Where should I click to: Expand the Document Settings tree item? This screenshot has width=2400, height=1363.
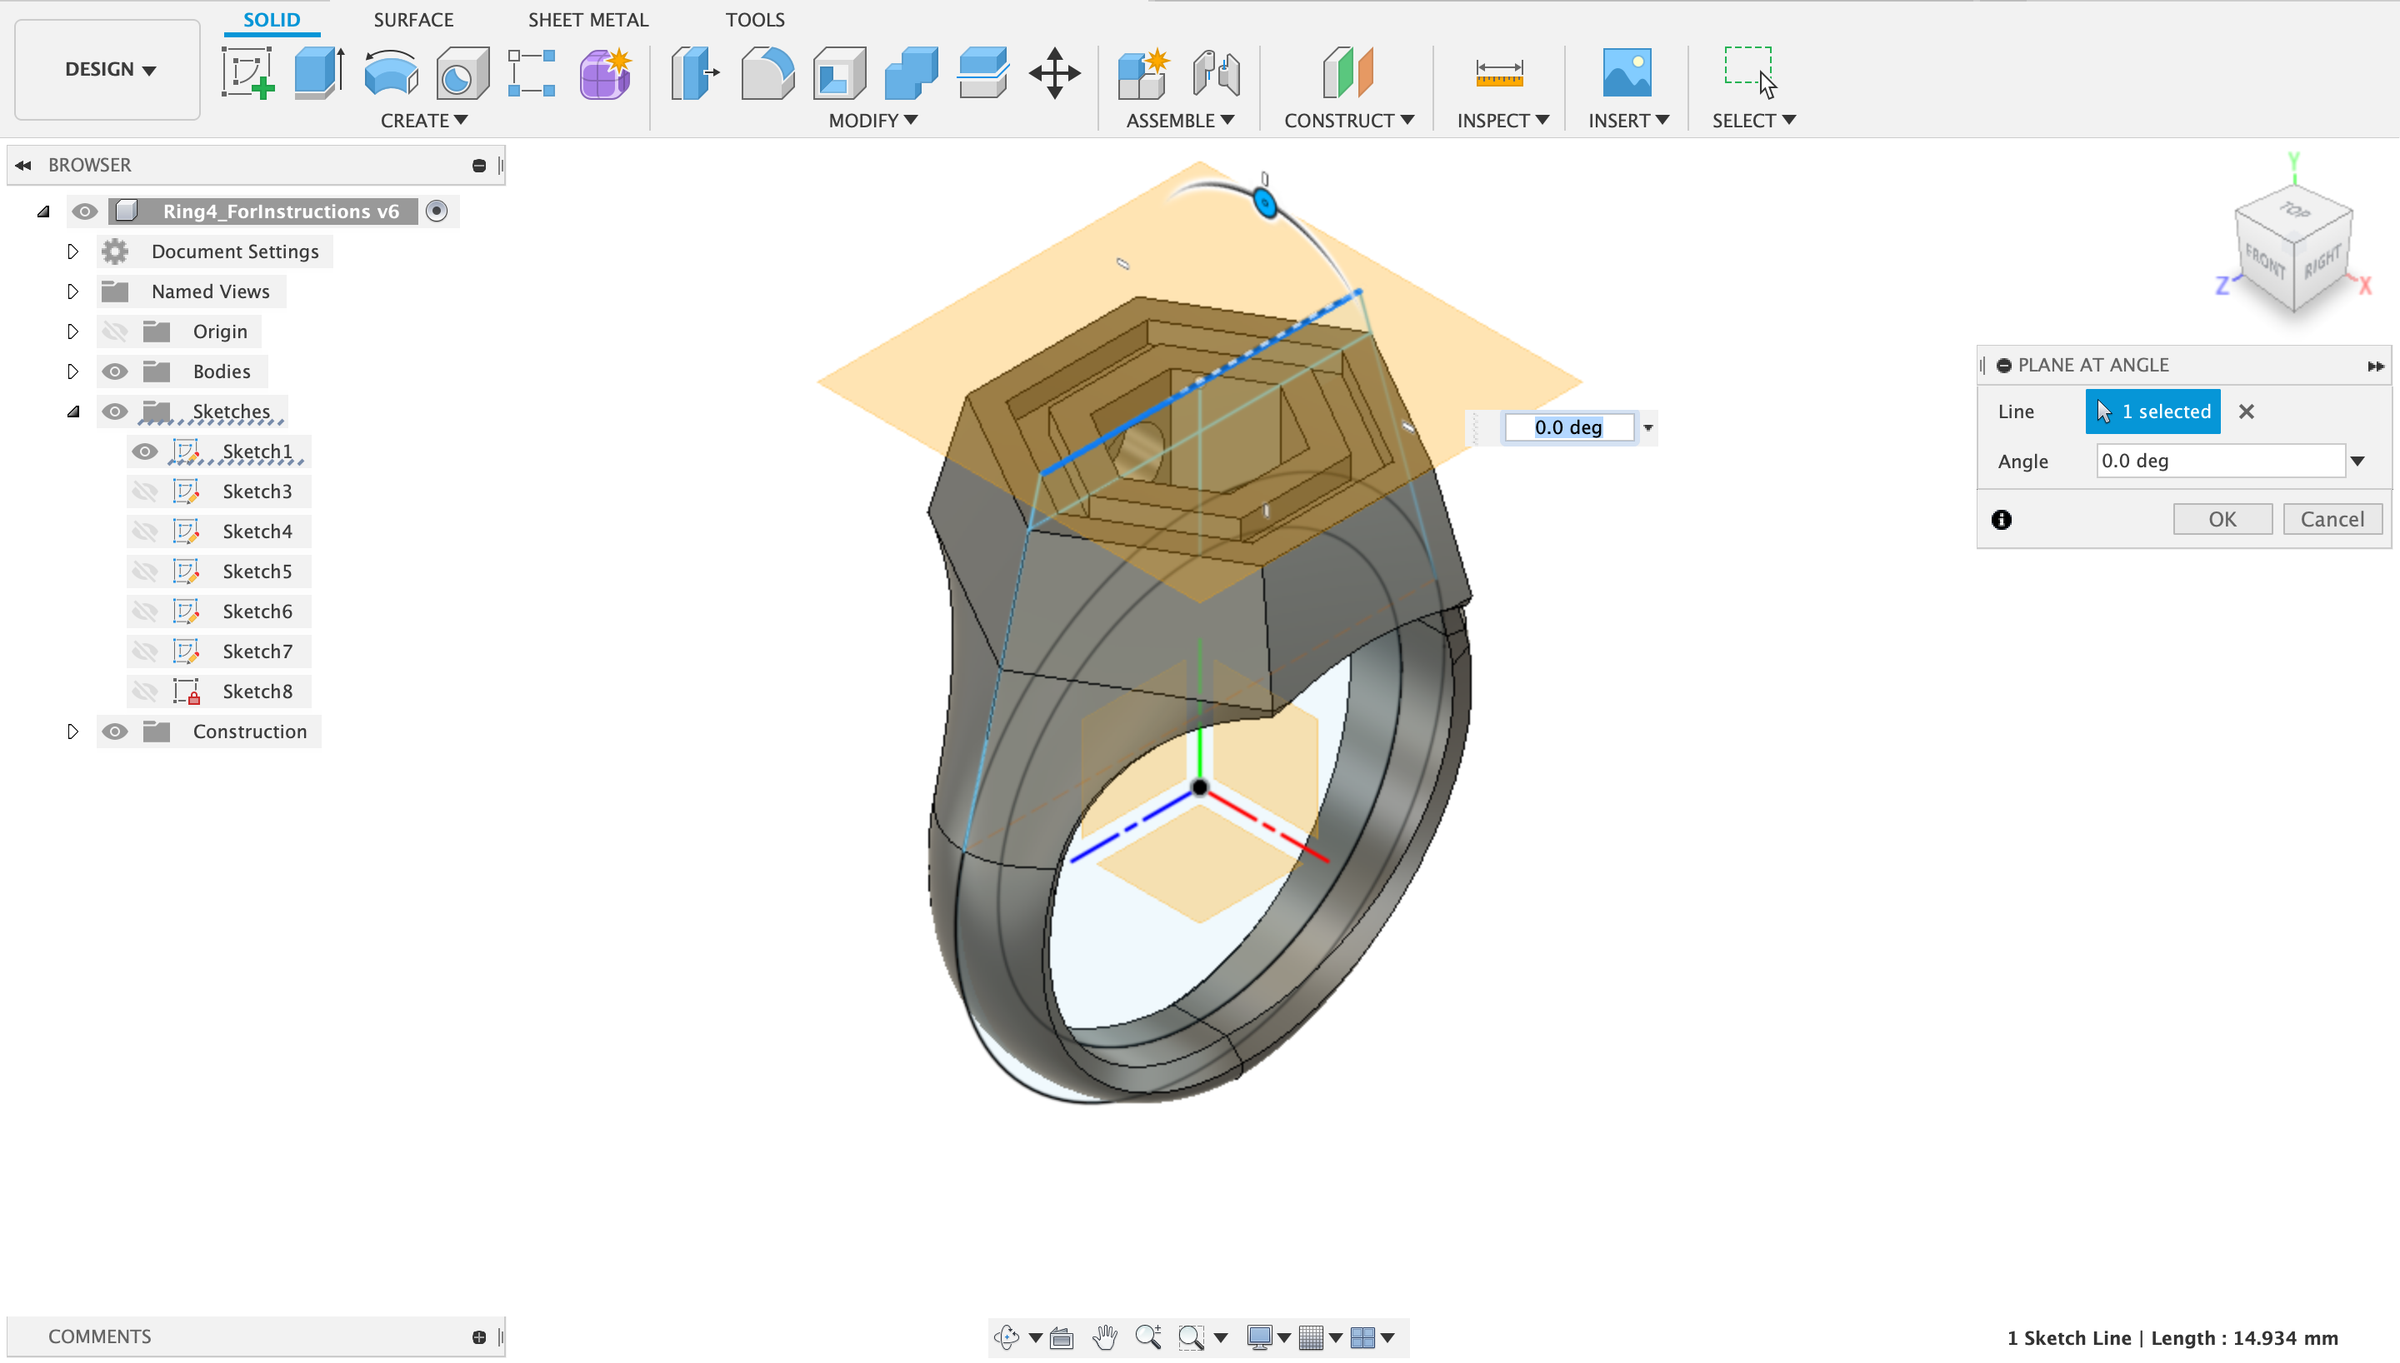coord(72,251)
